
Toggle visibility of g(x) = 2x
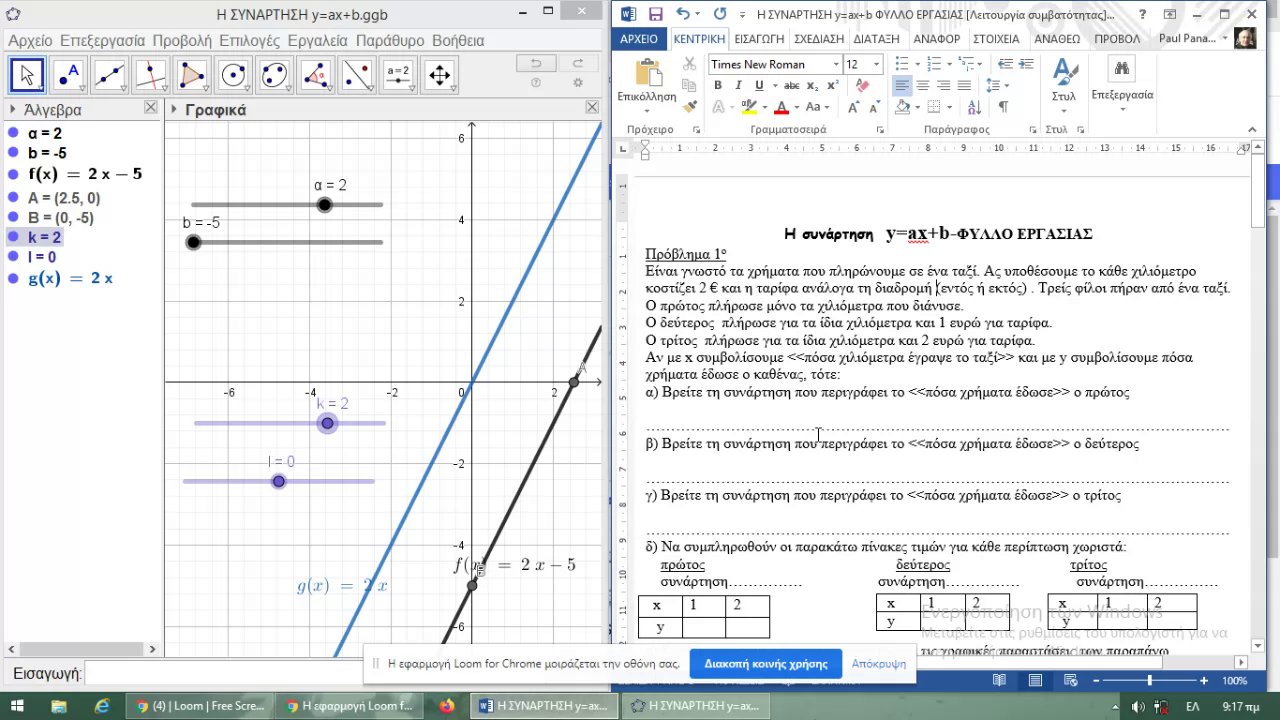13,278
